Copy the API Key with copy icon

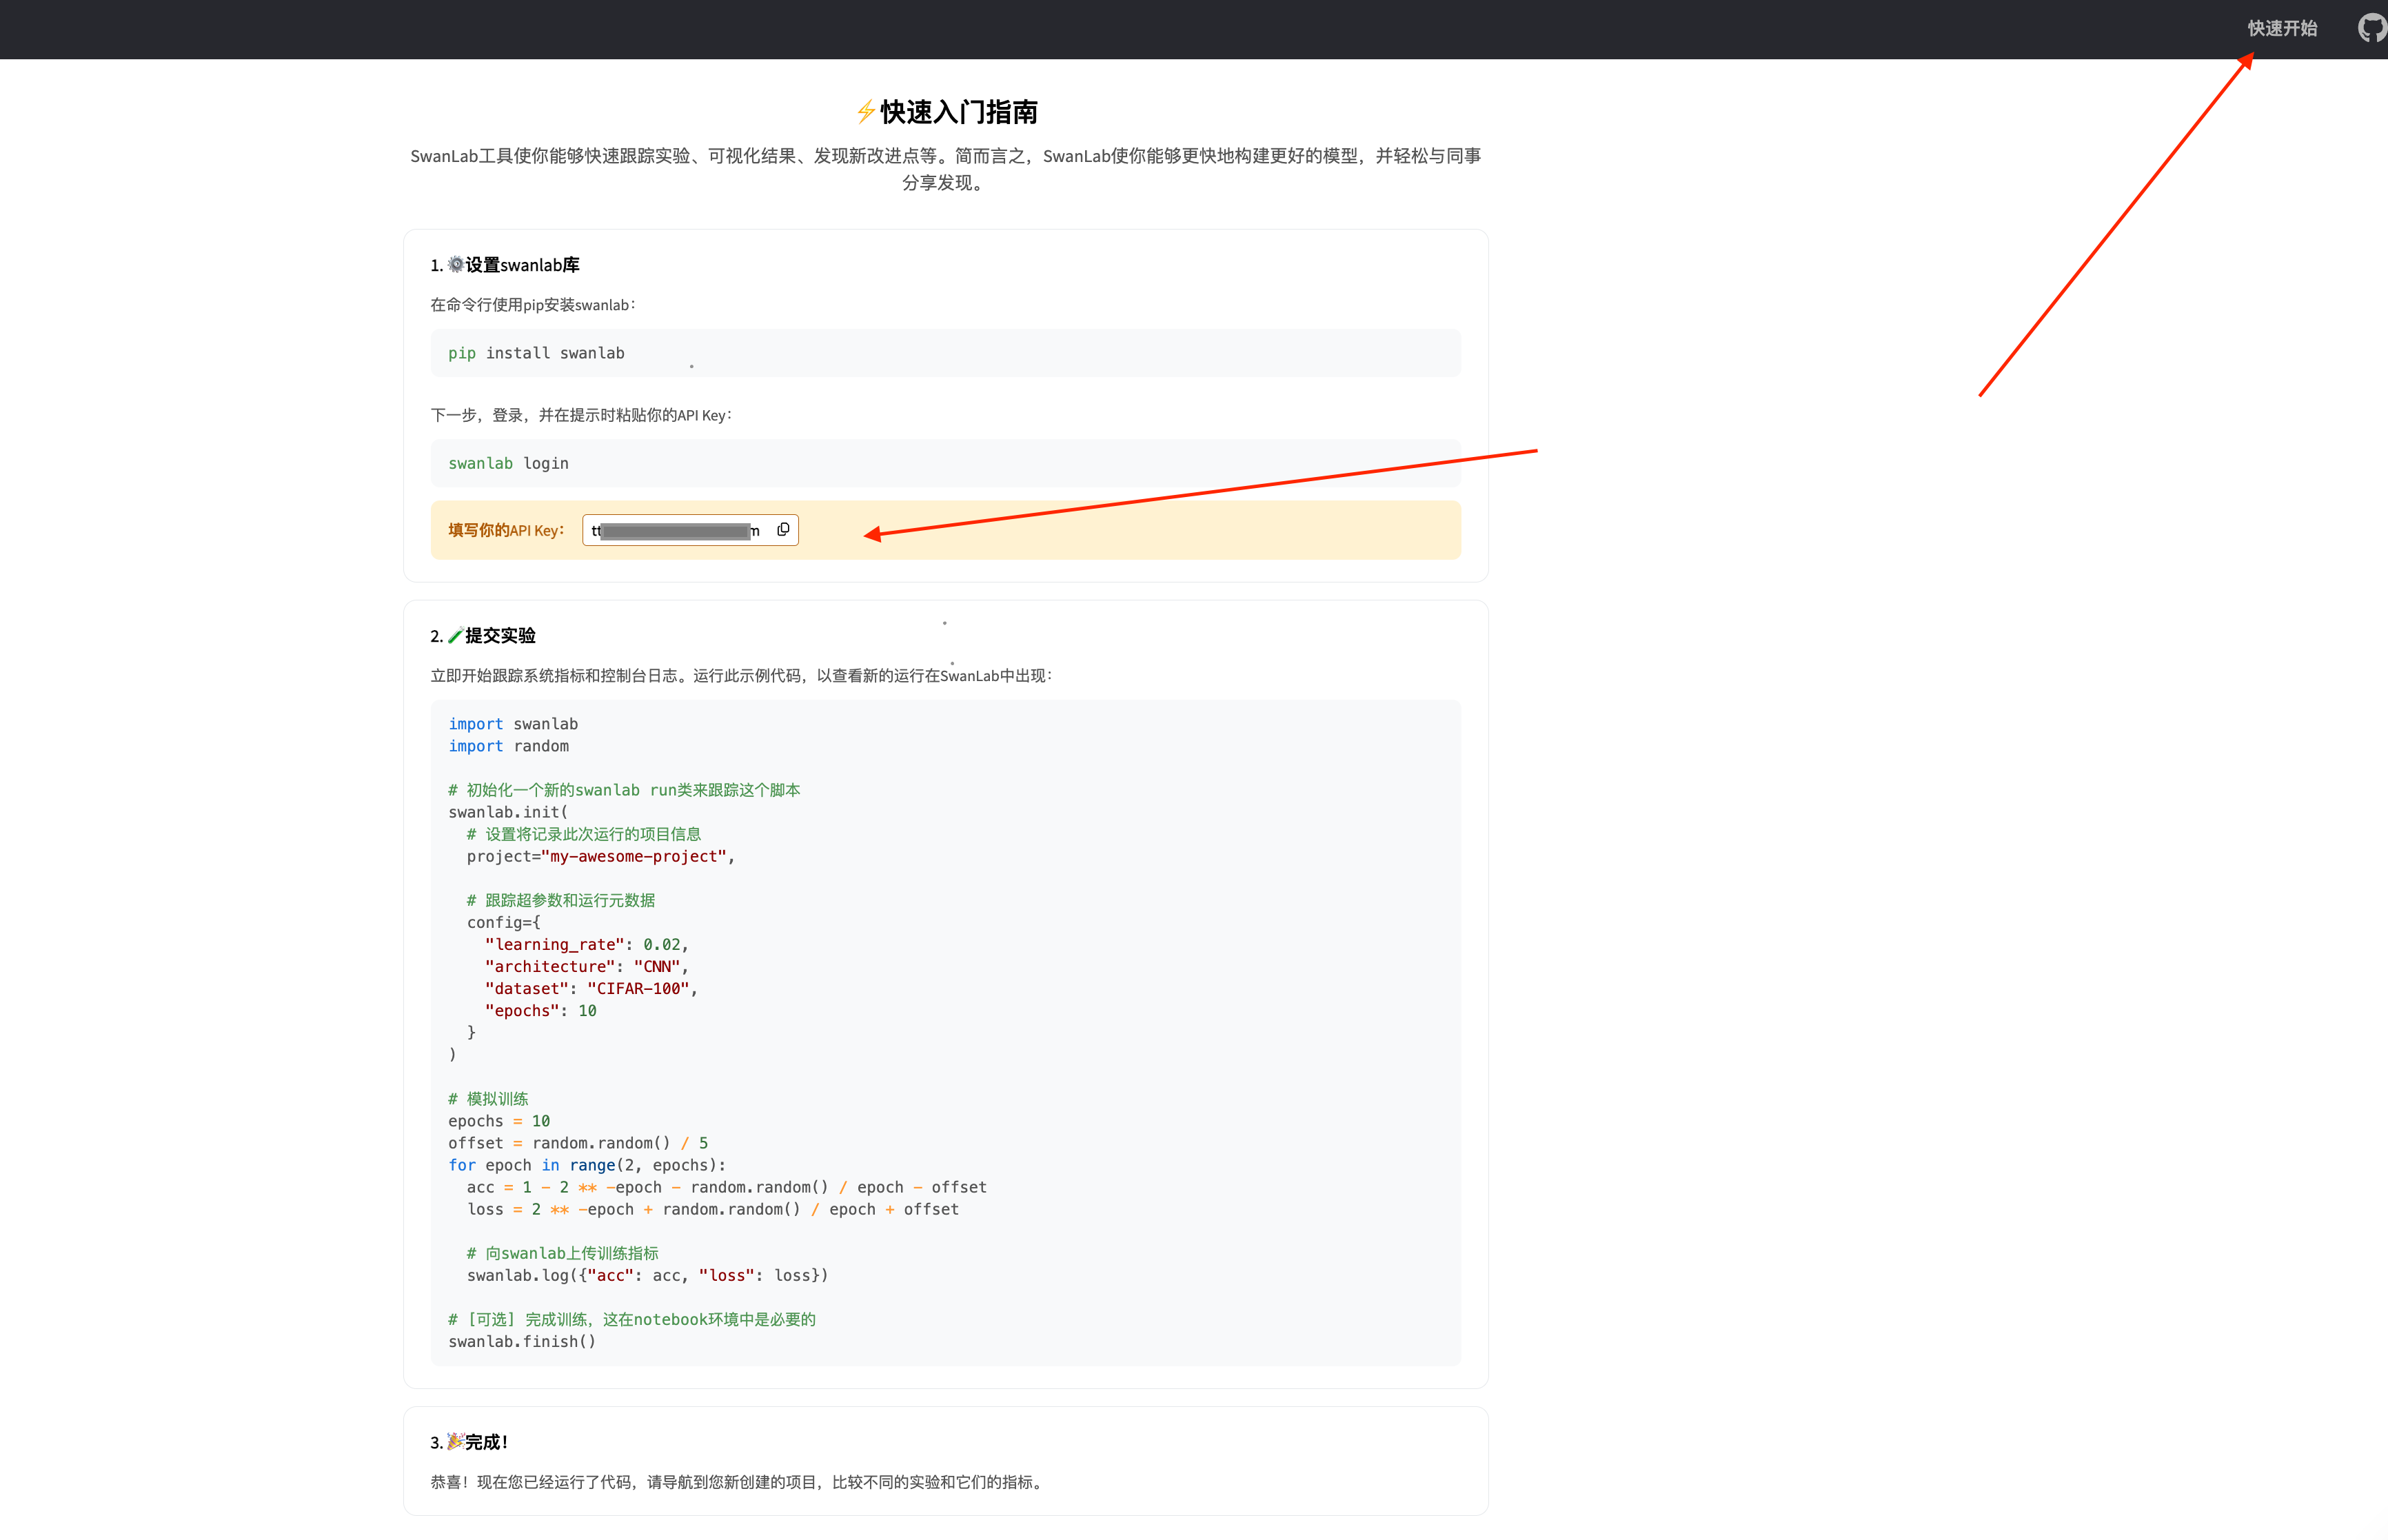pos(783,530)
